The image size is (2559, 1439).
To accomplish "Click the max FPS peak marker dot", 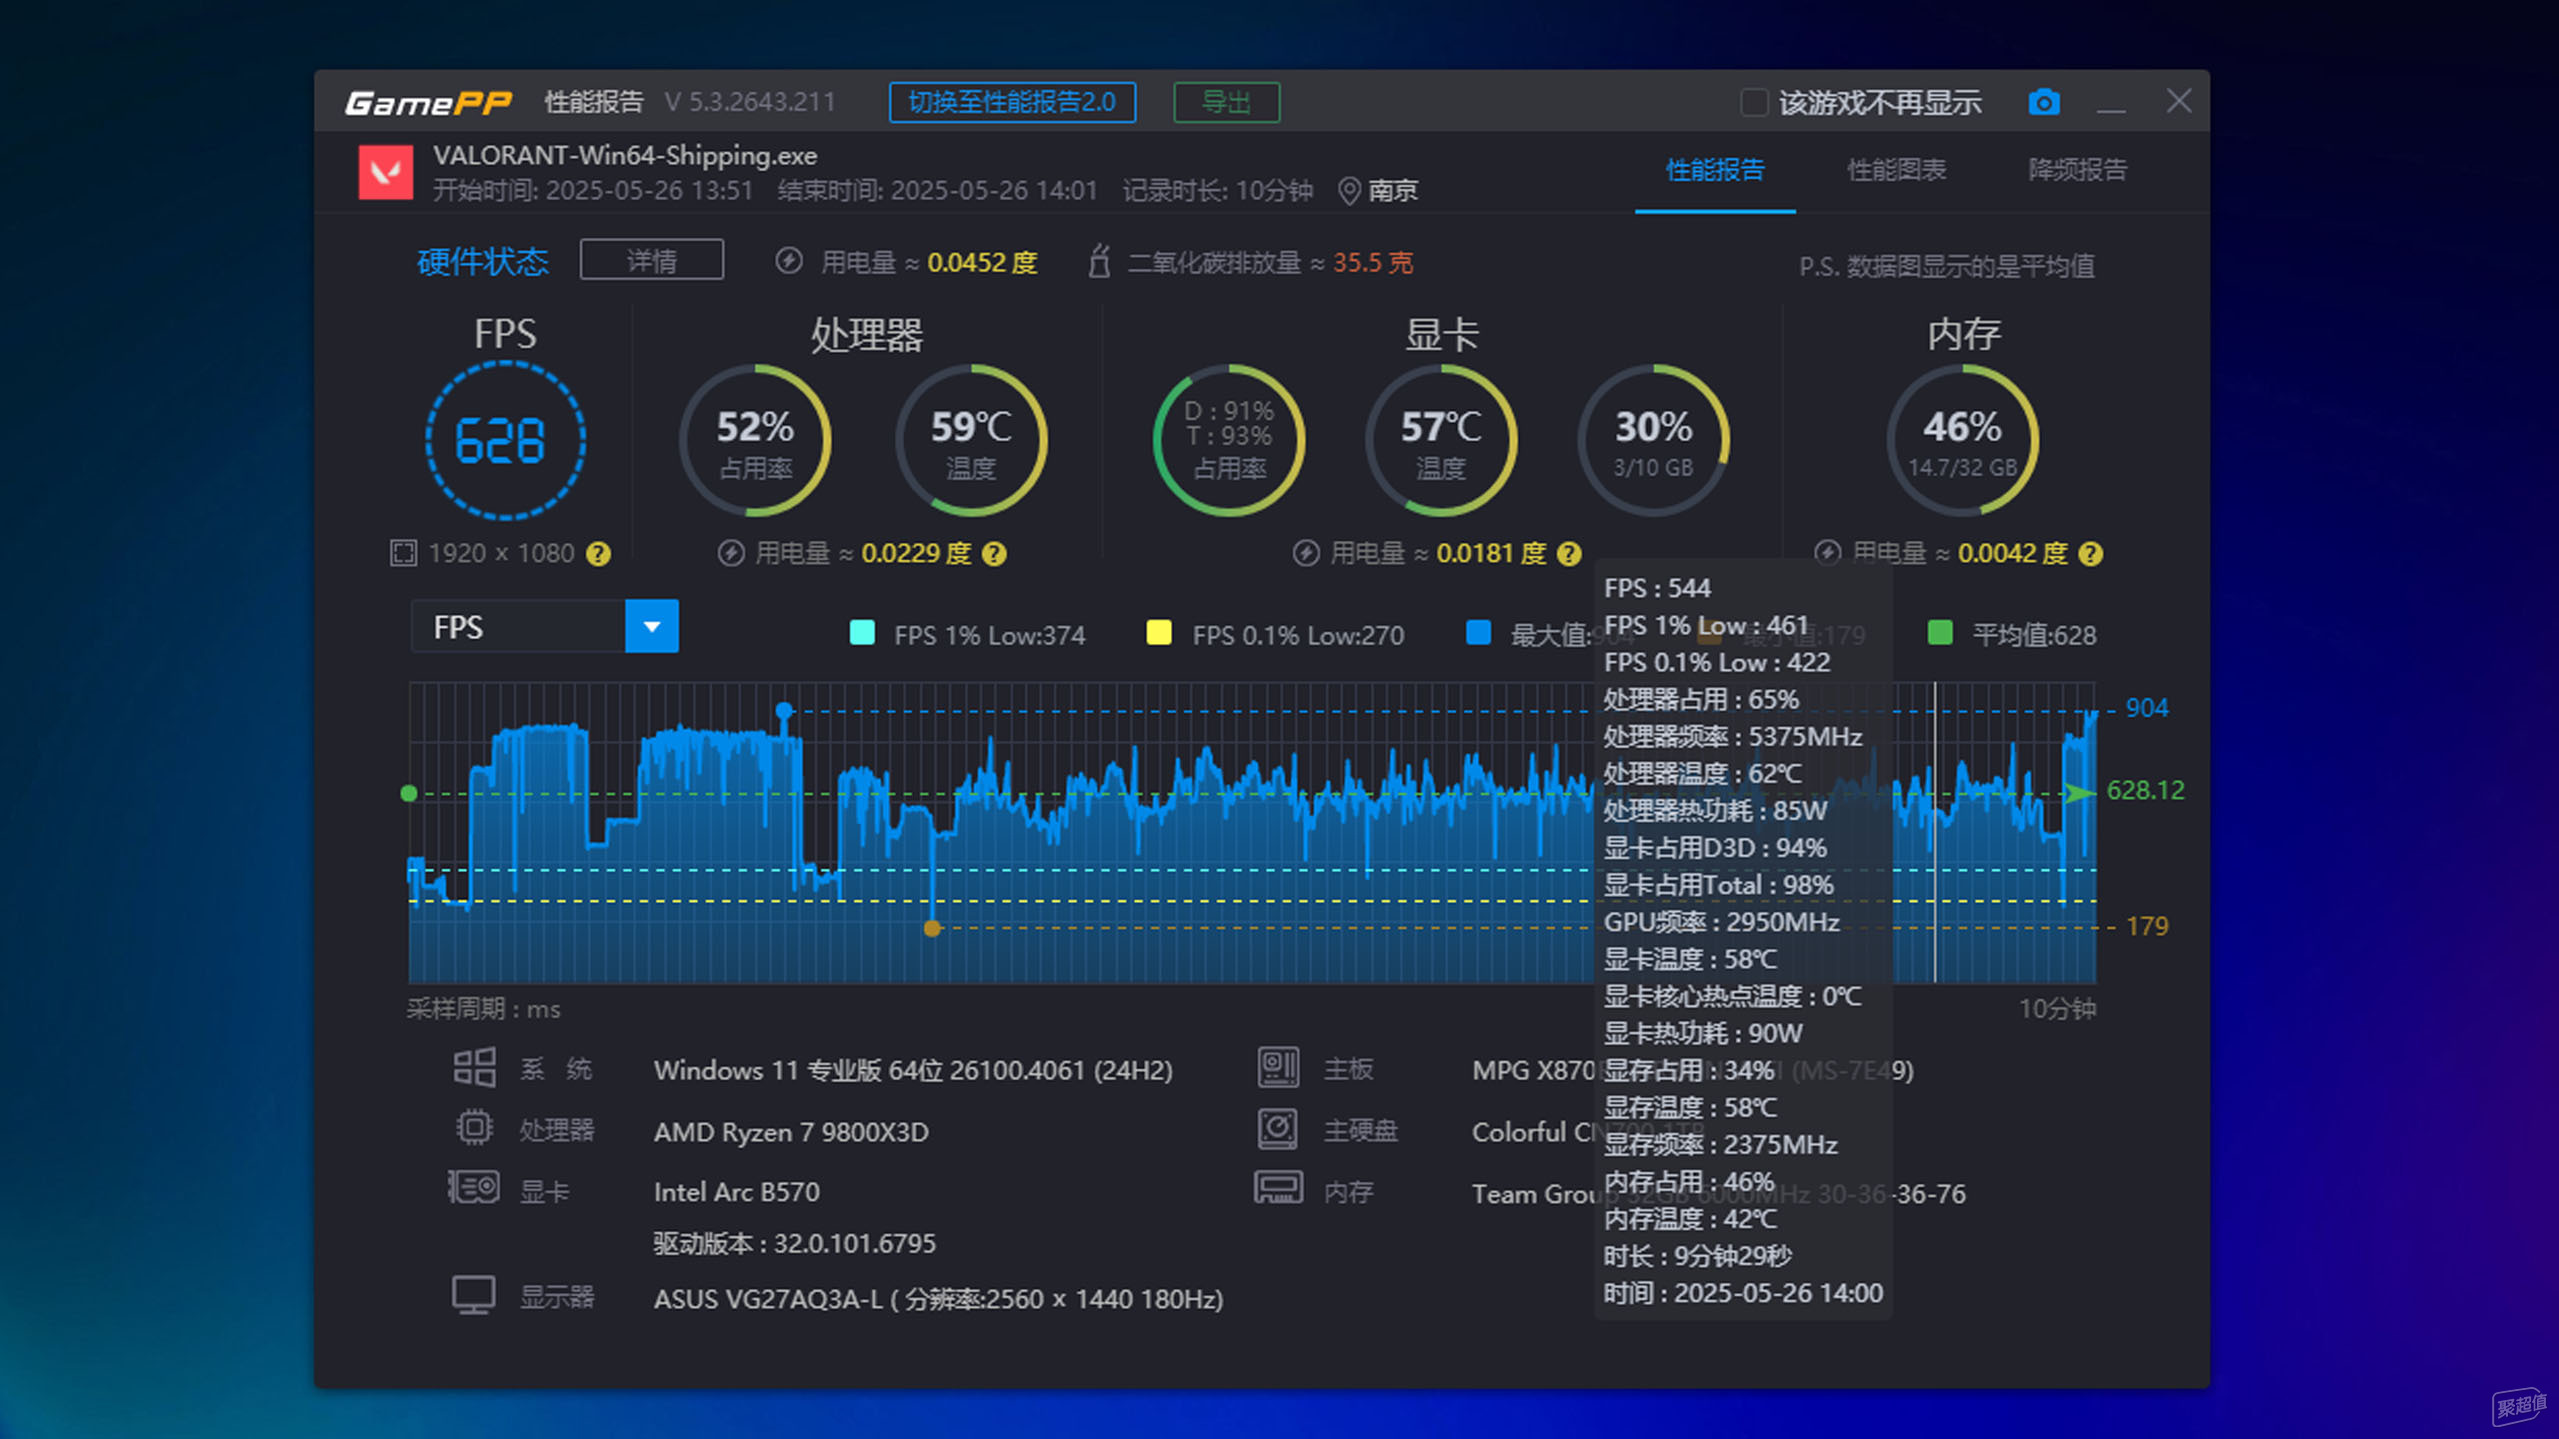I will [784, 711].
